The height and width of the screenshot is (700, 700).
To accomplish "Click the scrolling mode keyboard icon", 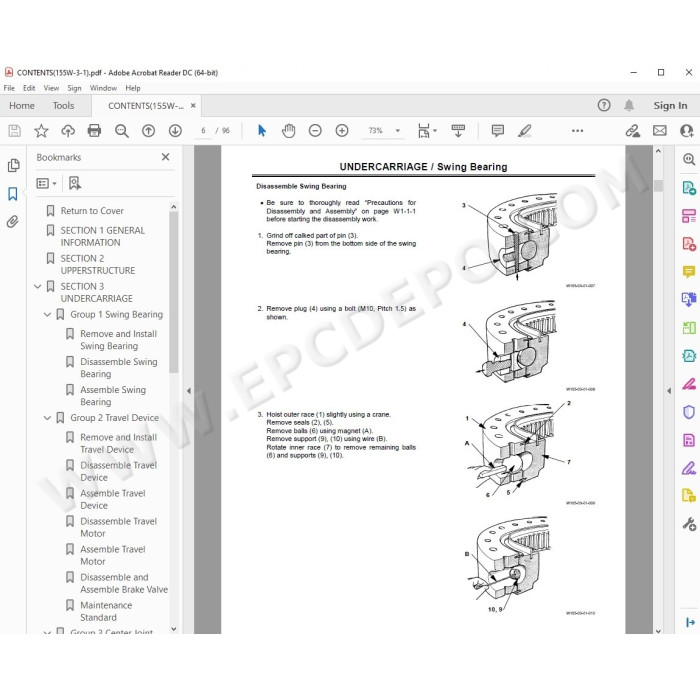I will pos(458,131).
